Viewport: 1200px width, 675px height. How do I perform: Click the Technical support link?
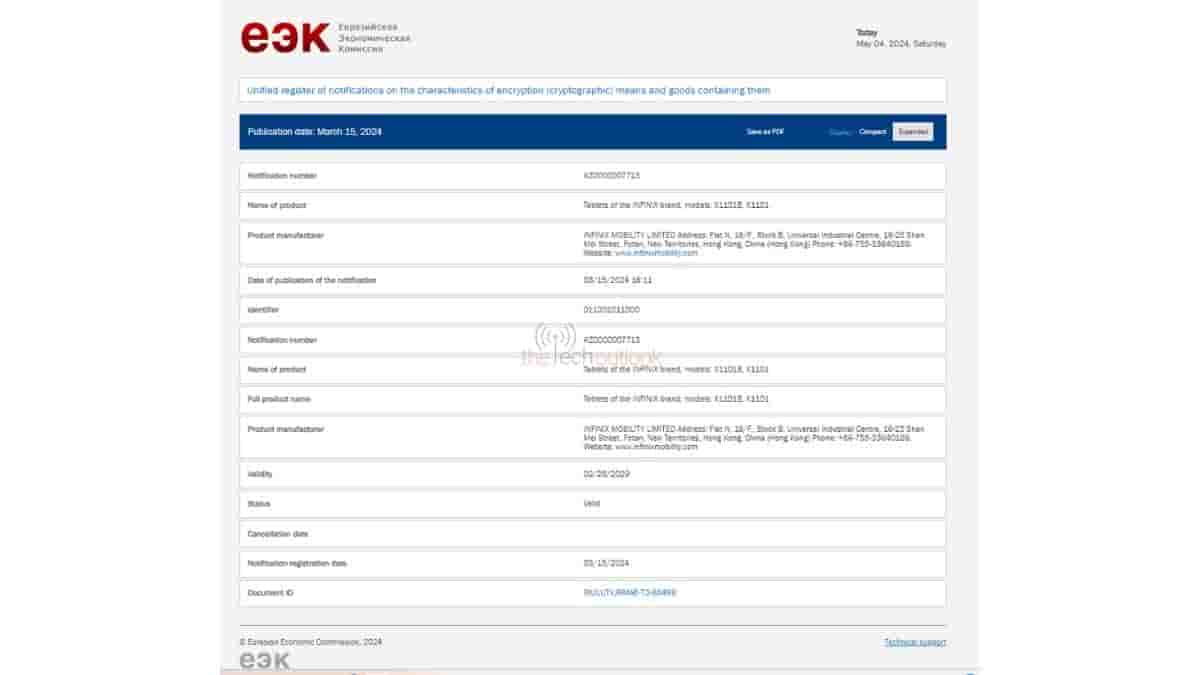914,642
